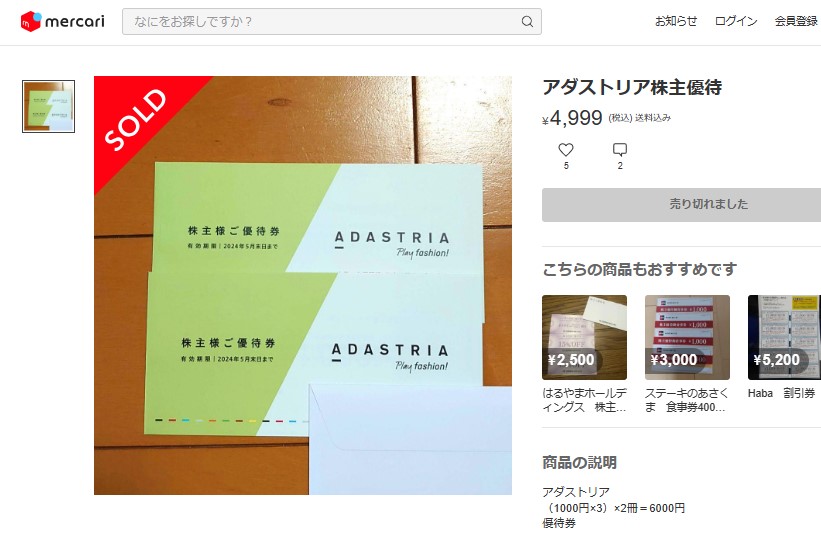The image size is (821, 543).
Task: Like the item with heart icon
Action: tap(565, 150)
